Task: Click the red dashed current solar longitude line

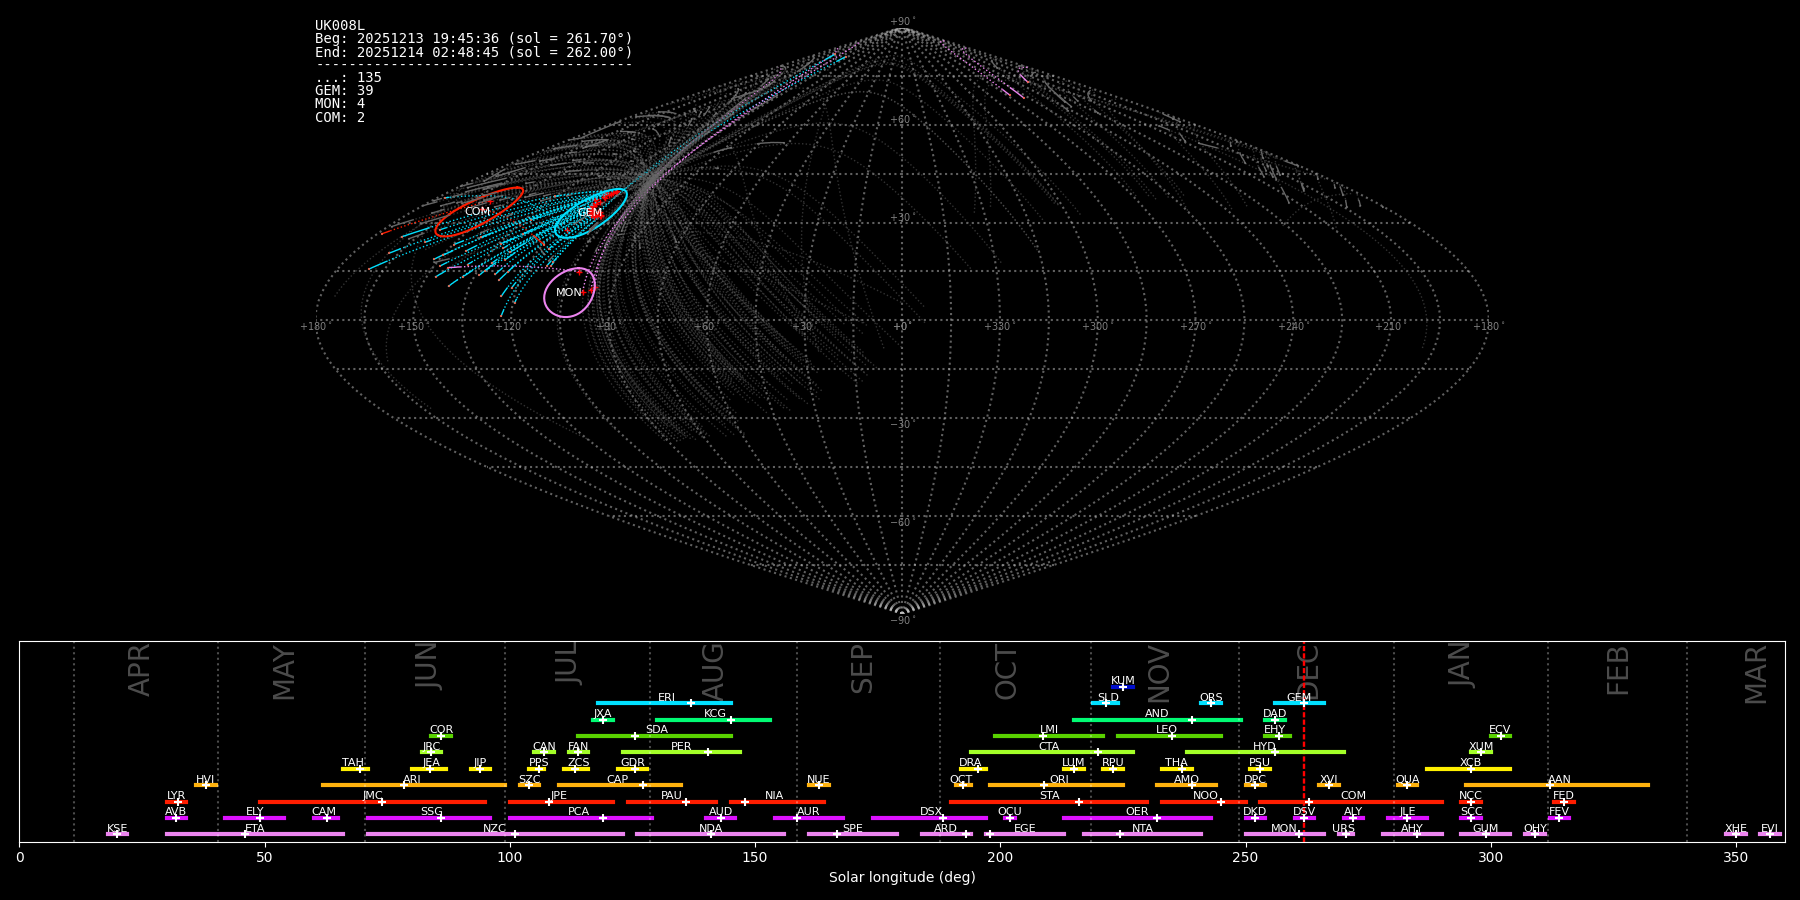Action: click(1304, 741)
